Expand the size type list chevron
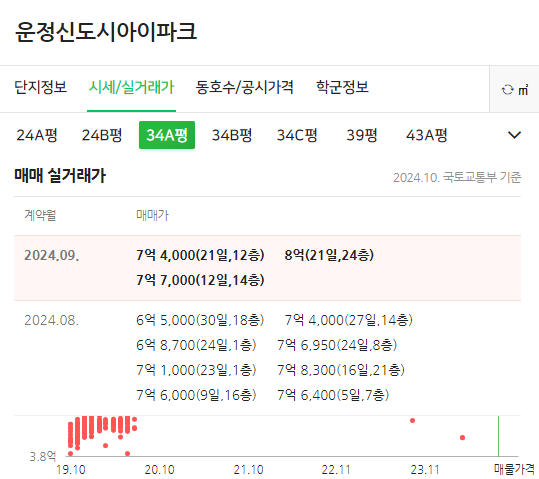Screen dimensions: 539x479 (x=514, y=135)
